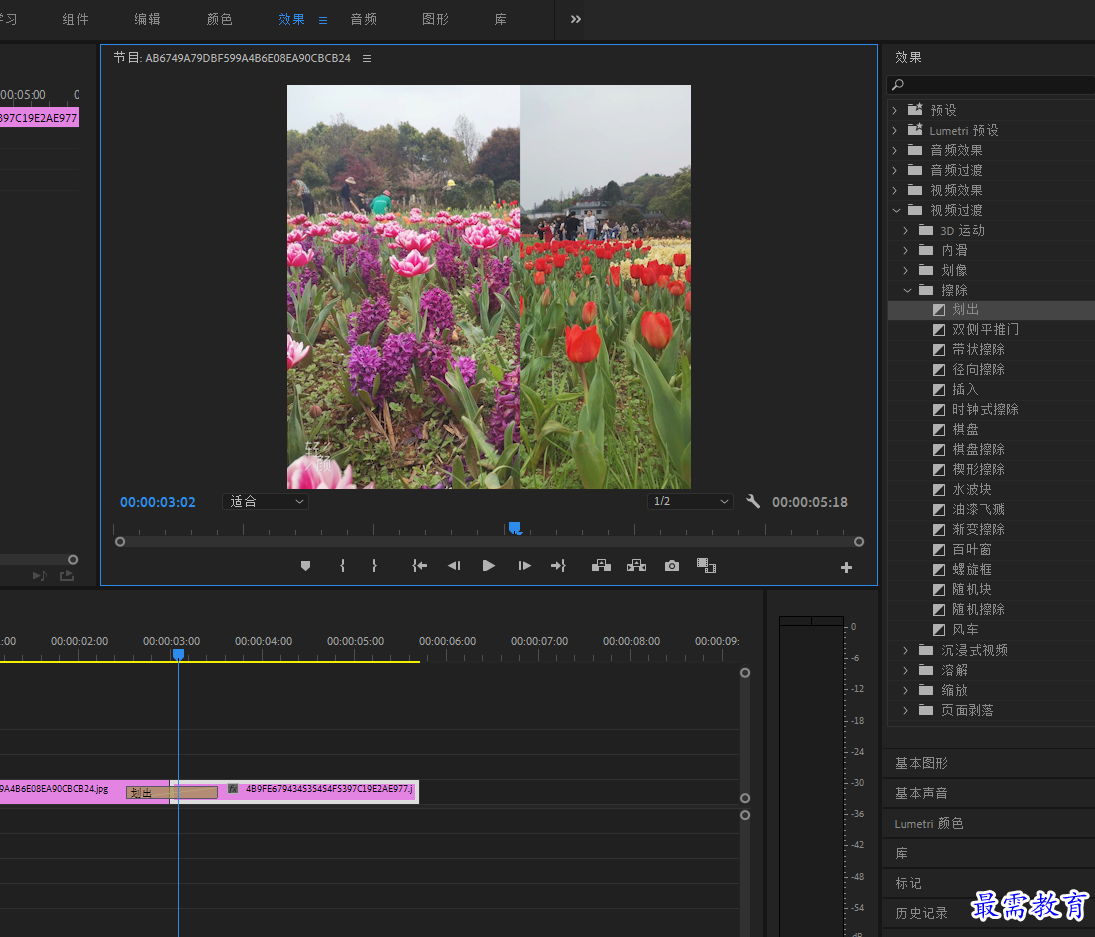
Task: Go to Out point button
Action: pos(559,566)
